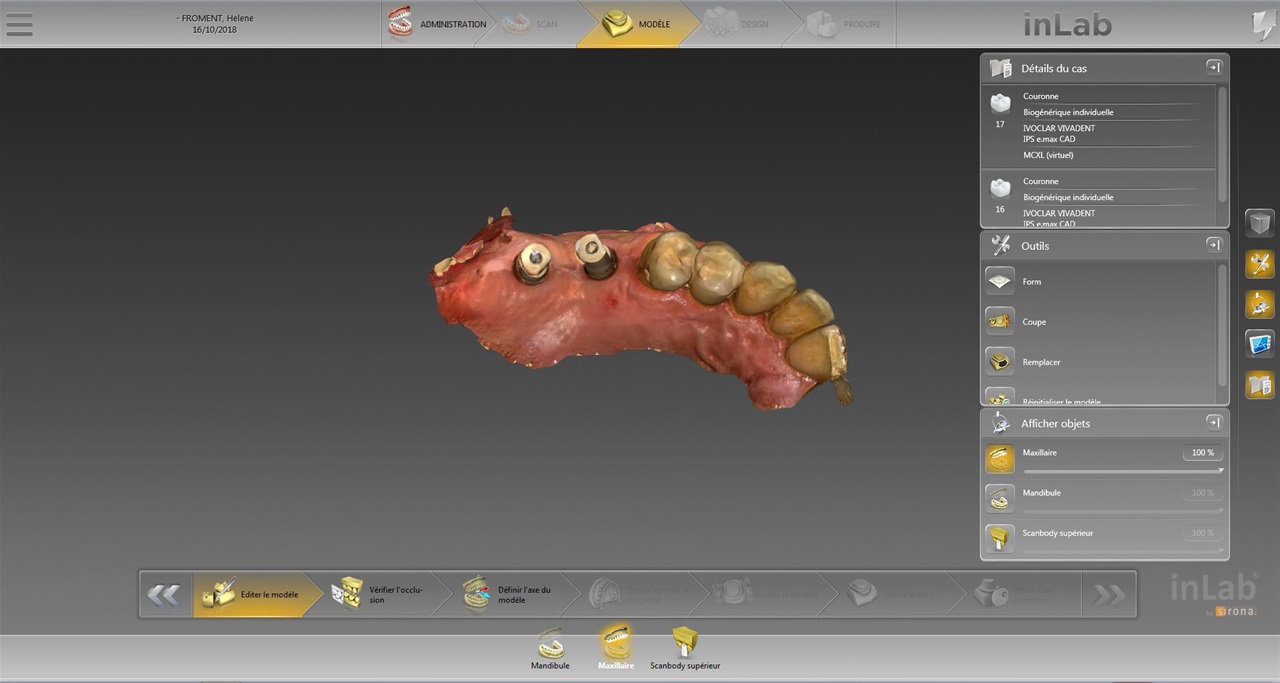Viewport: 1280px width, 683px height.
Task: Collapse the Outils panel
Action: [x=1213, y=244]
